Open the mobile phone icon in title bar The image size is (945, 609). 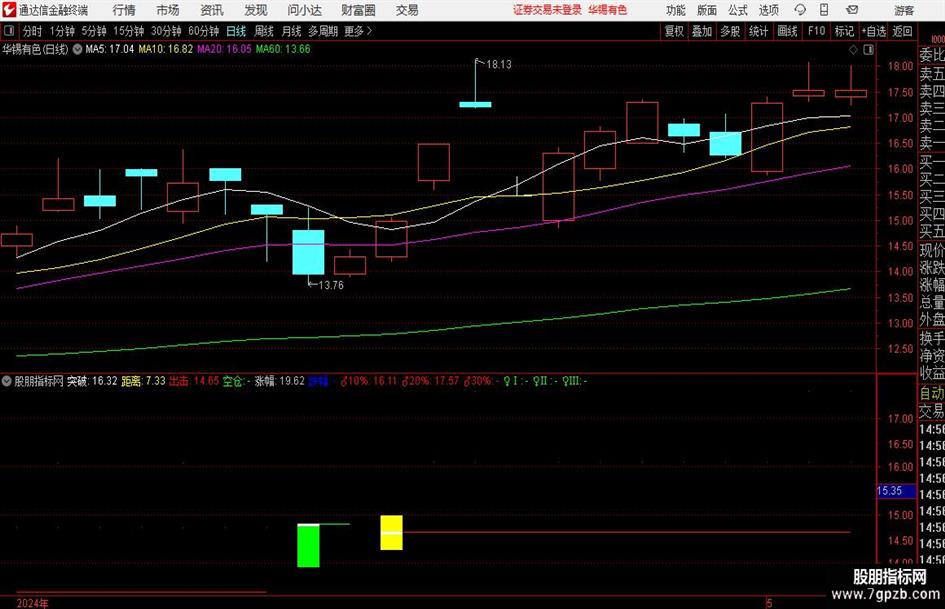(824, 10)
